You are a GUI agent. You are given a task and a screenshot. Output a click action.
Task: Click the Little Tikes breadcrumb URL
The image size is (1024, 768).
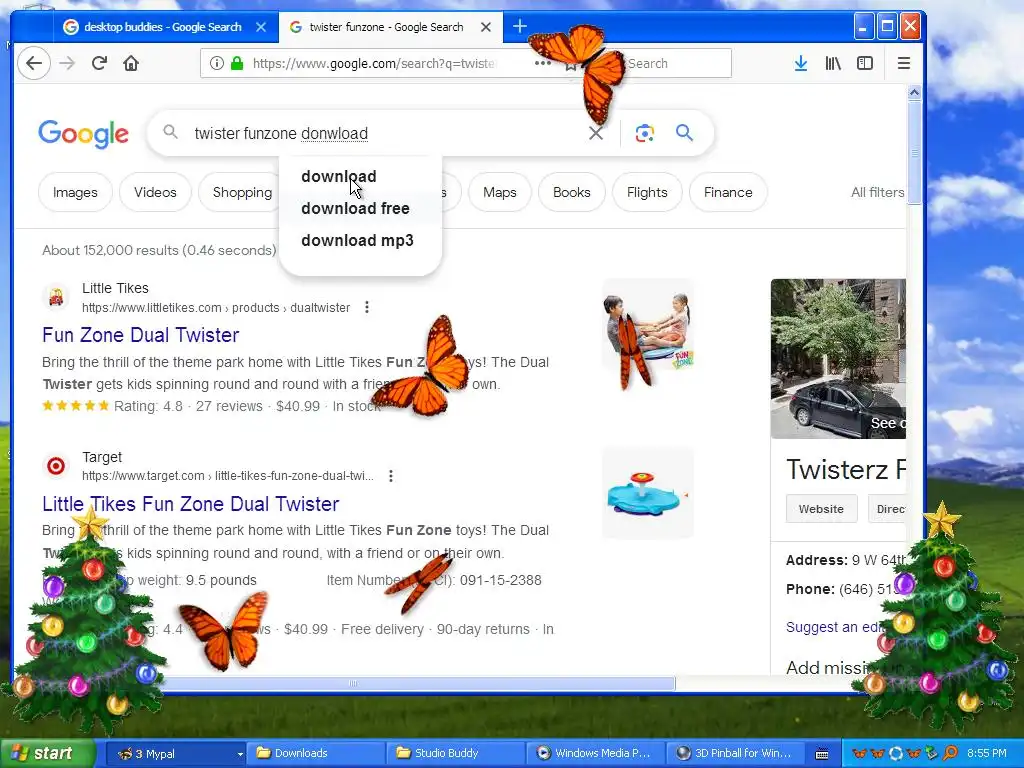click(x=216, y=308)
